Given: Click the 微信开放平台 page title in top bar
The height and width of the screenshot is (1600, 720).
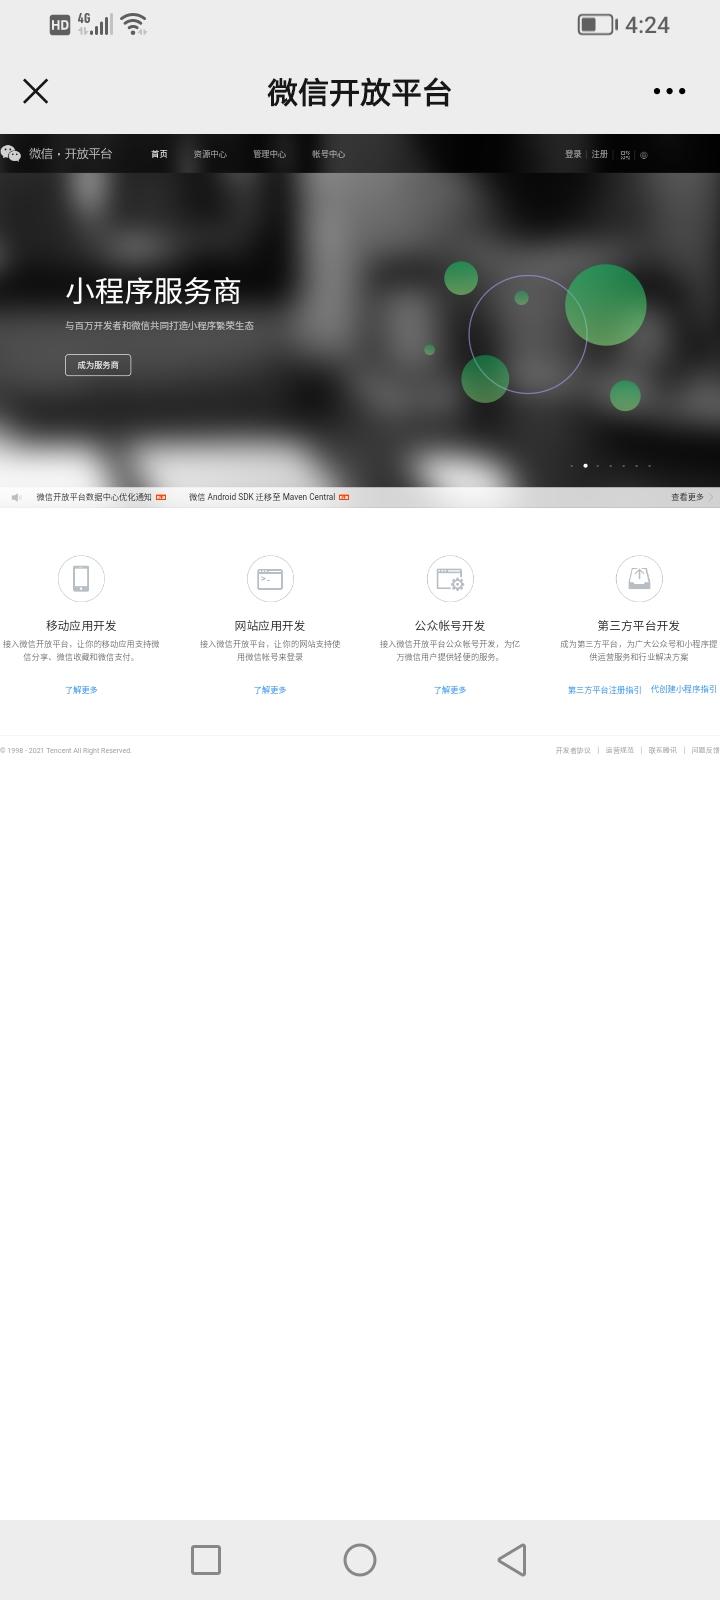Looking at the screenshot, I should click(x=360, y=92).
